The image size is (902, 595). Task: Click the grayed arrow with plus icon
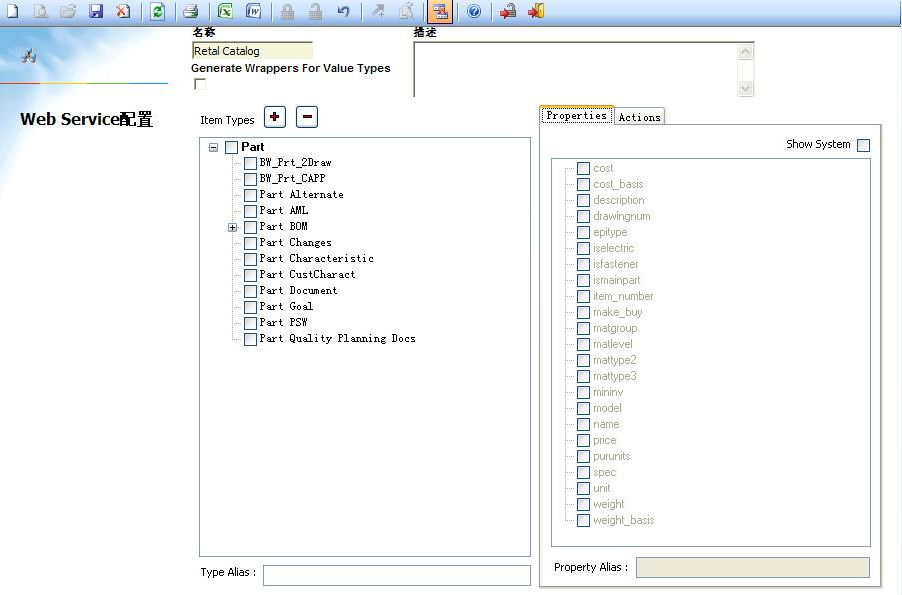pyautogui.click(x=378, y=11)
